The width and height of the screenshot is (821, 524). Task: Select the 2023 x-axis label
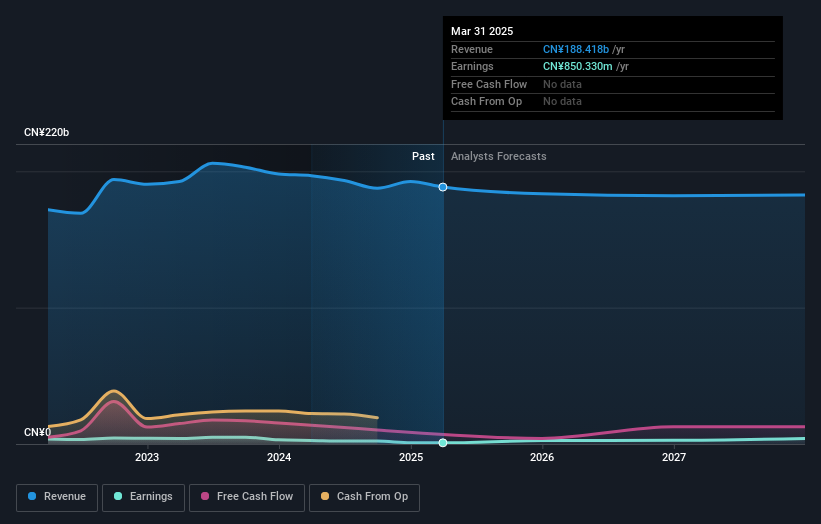click(147, 457)
